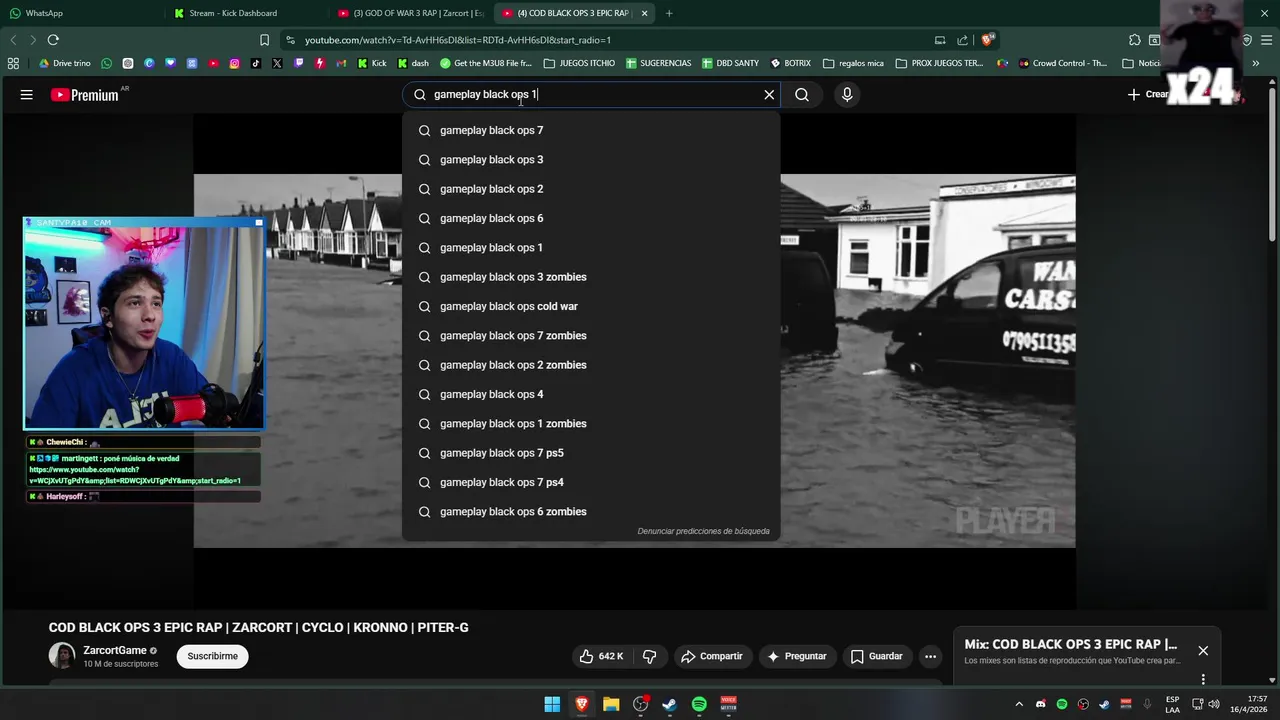Viewport: 1280px width, 720px height.
Task: Open the Crear upload menu
Action: 1148,94
